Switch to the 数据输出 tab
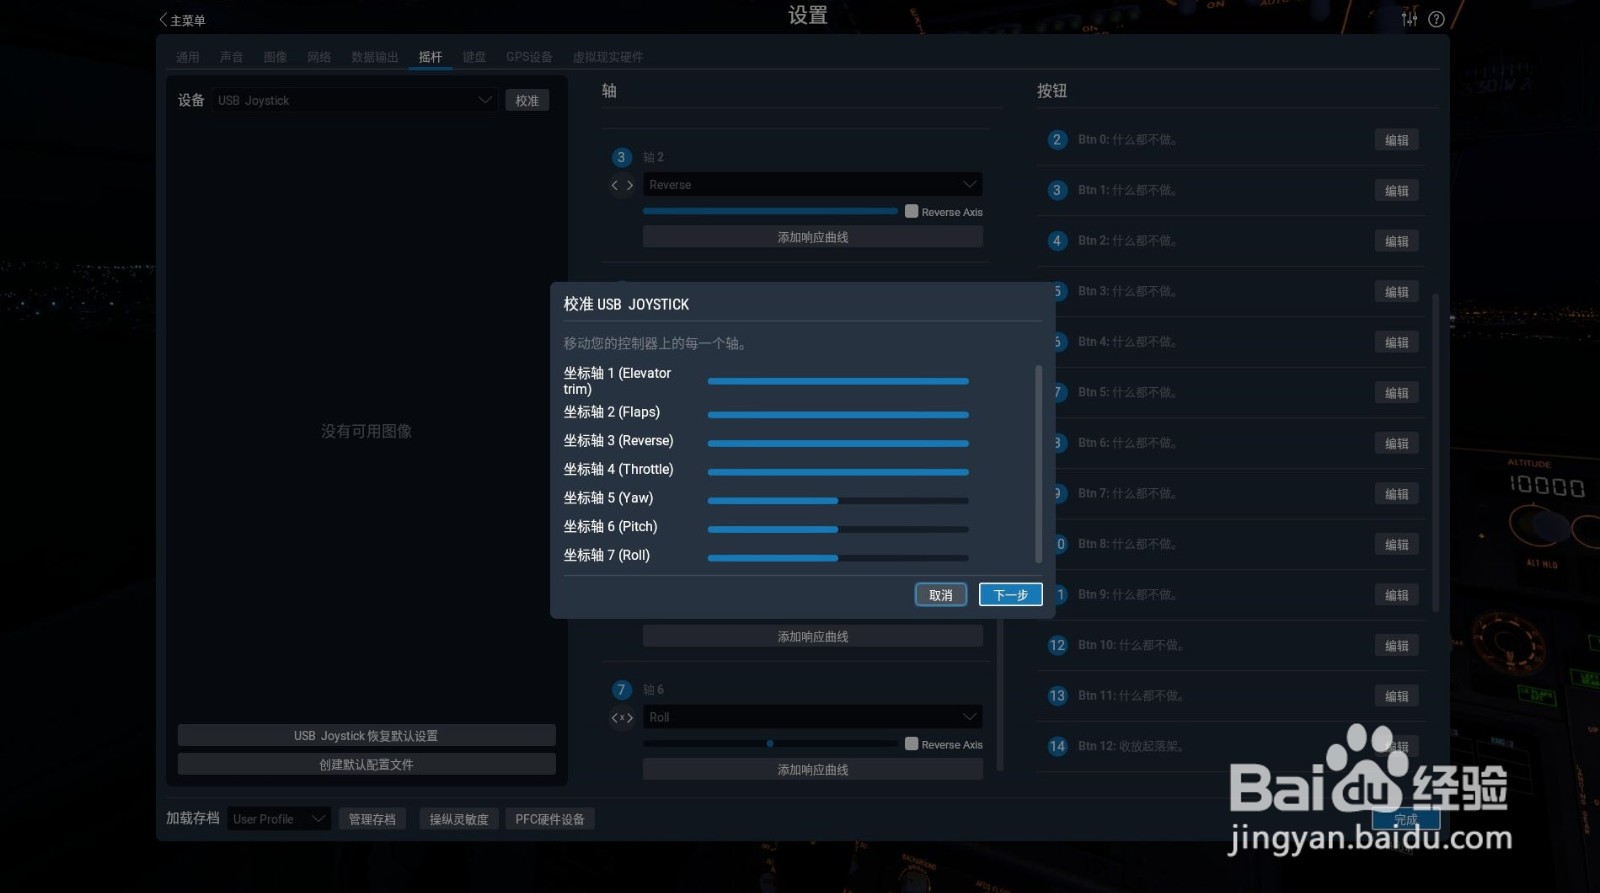The image size is (1600, 893). [375, 57]
